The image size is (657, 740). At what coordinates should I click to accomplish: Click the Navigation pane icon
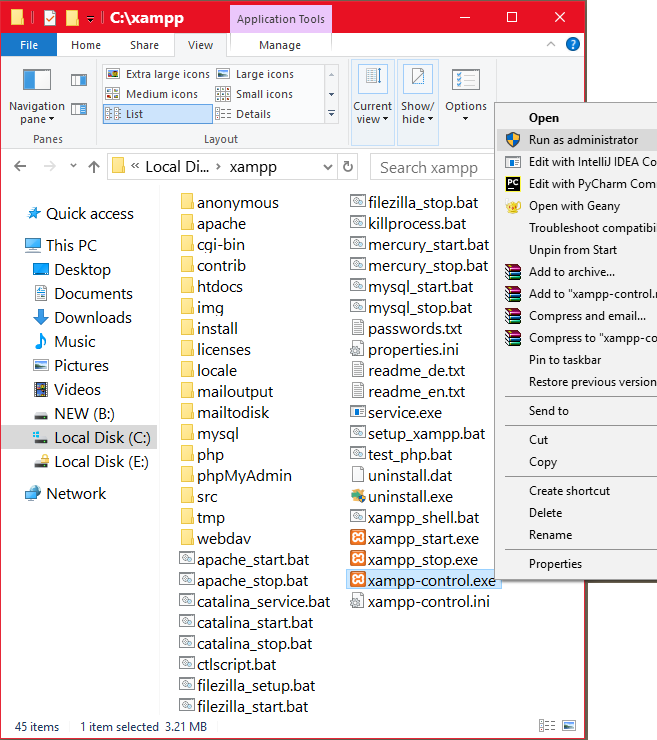[37, 79]
